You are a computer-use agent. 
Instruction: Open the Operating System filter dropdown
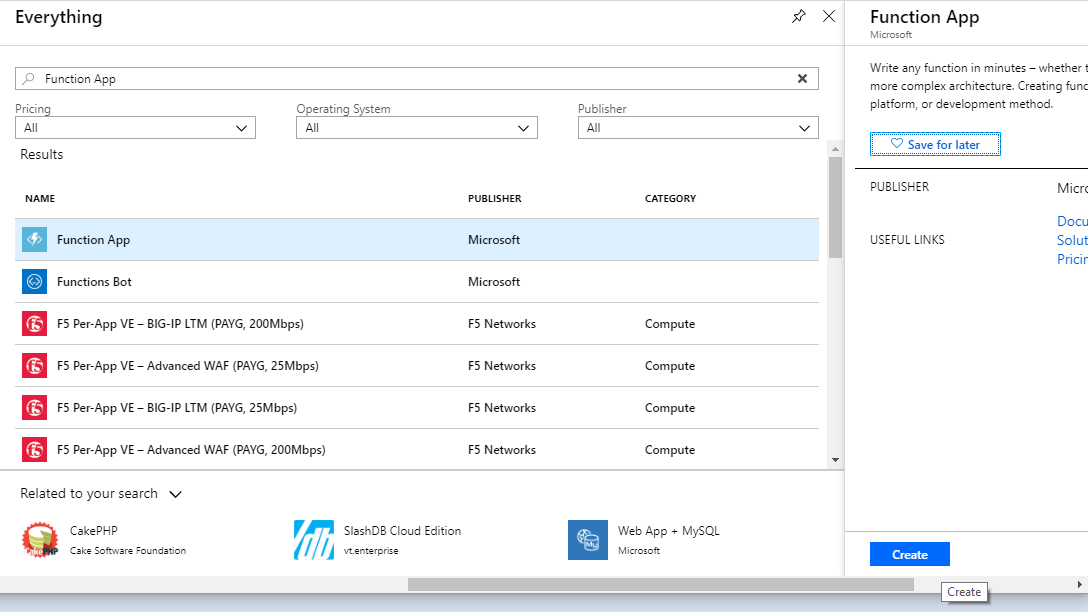pos(416,128)
